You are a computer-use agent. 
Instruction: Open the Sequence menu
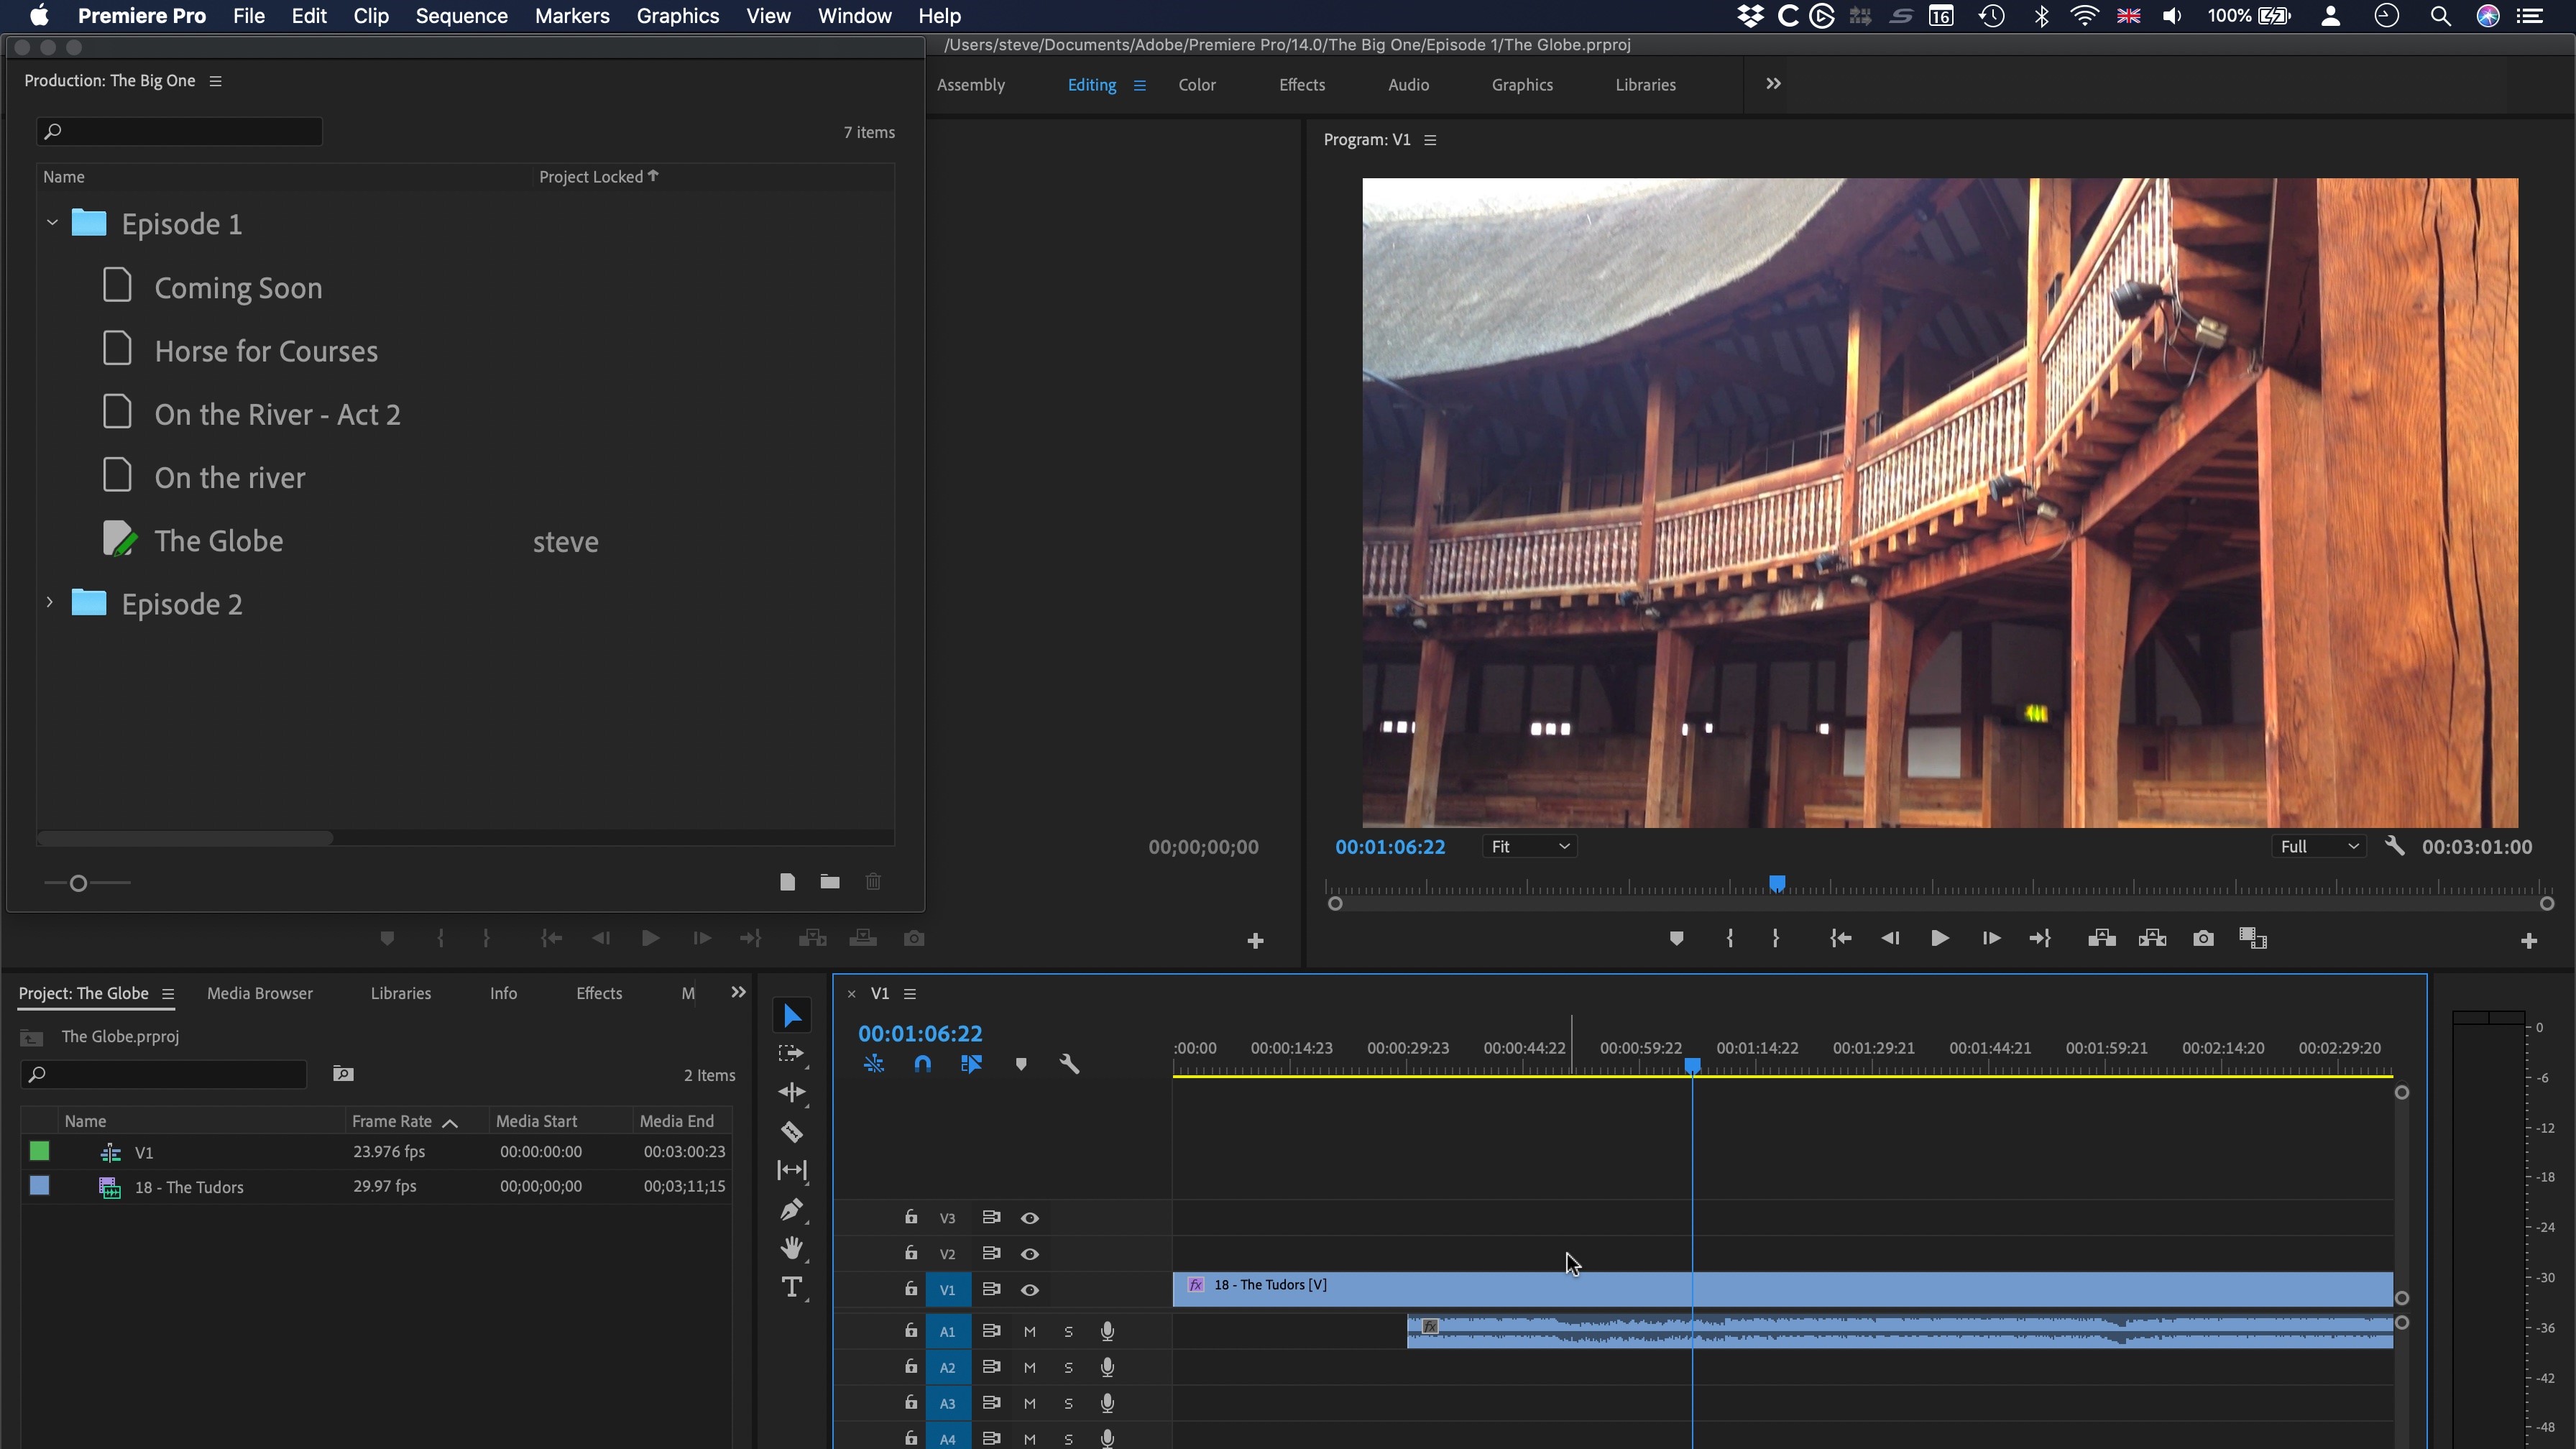[461, 15]
